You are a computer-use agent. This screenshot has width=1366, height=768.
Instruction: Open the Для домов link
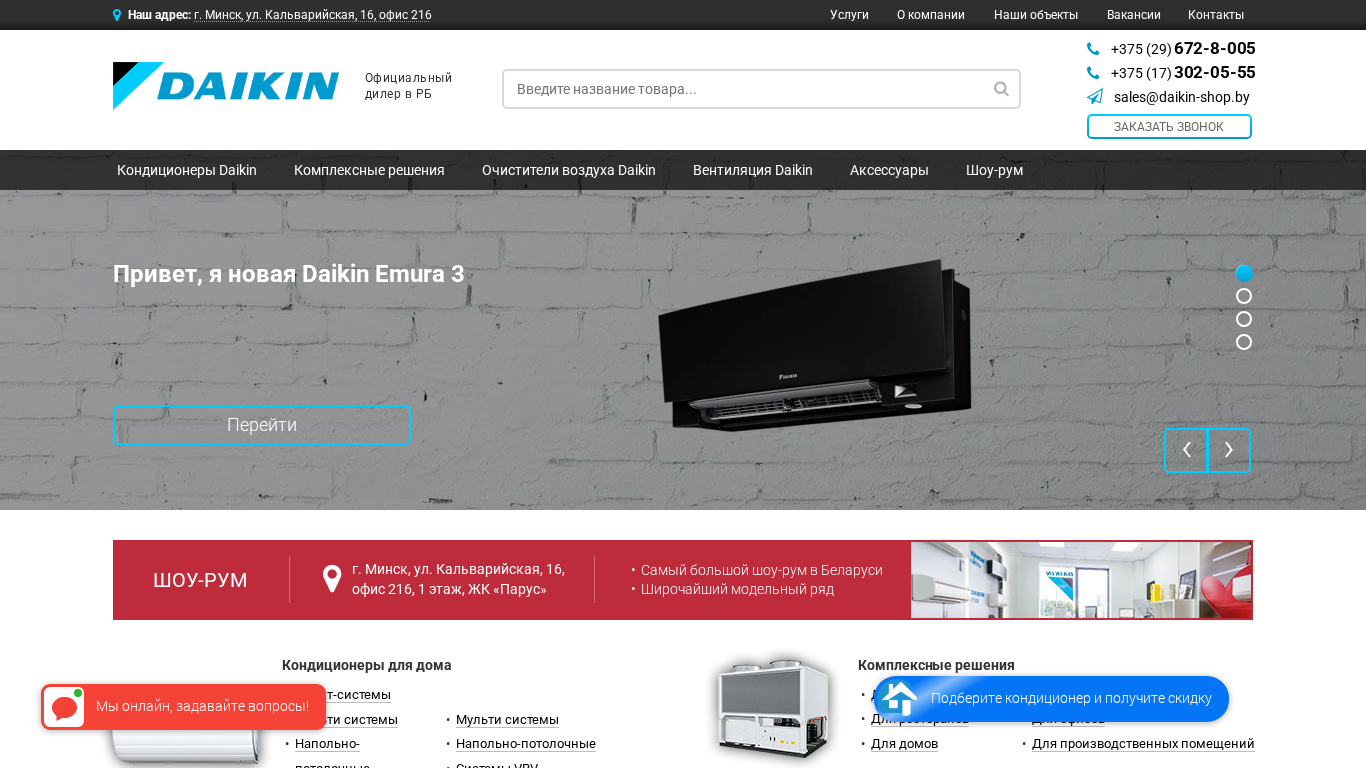click(x=904, y=744)
